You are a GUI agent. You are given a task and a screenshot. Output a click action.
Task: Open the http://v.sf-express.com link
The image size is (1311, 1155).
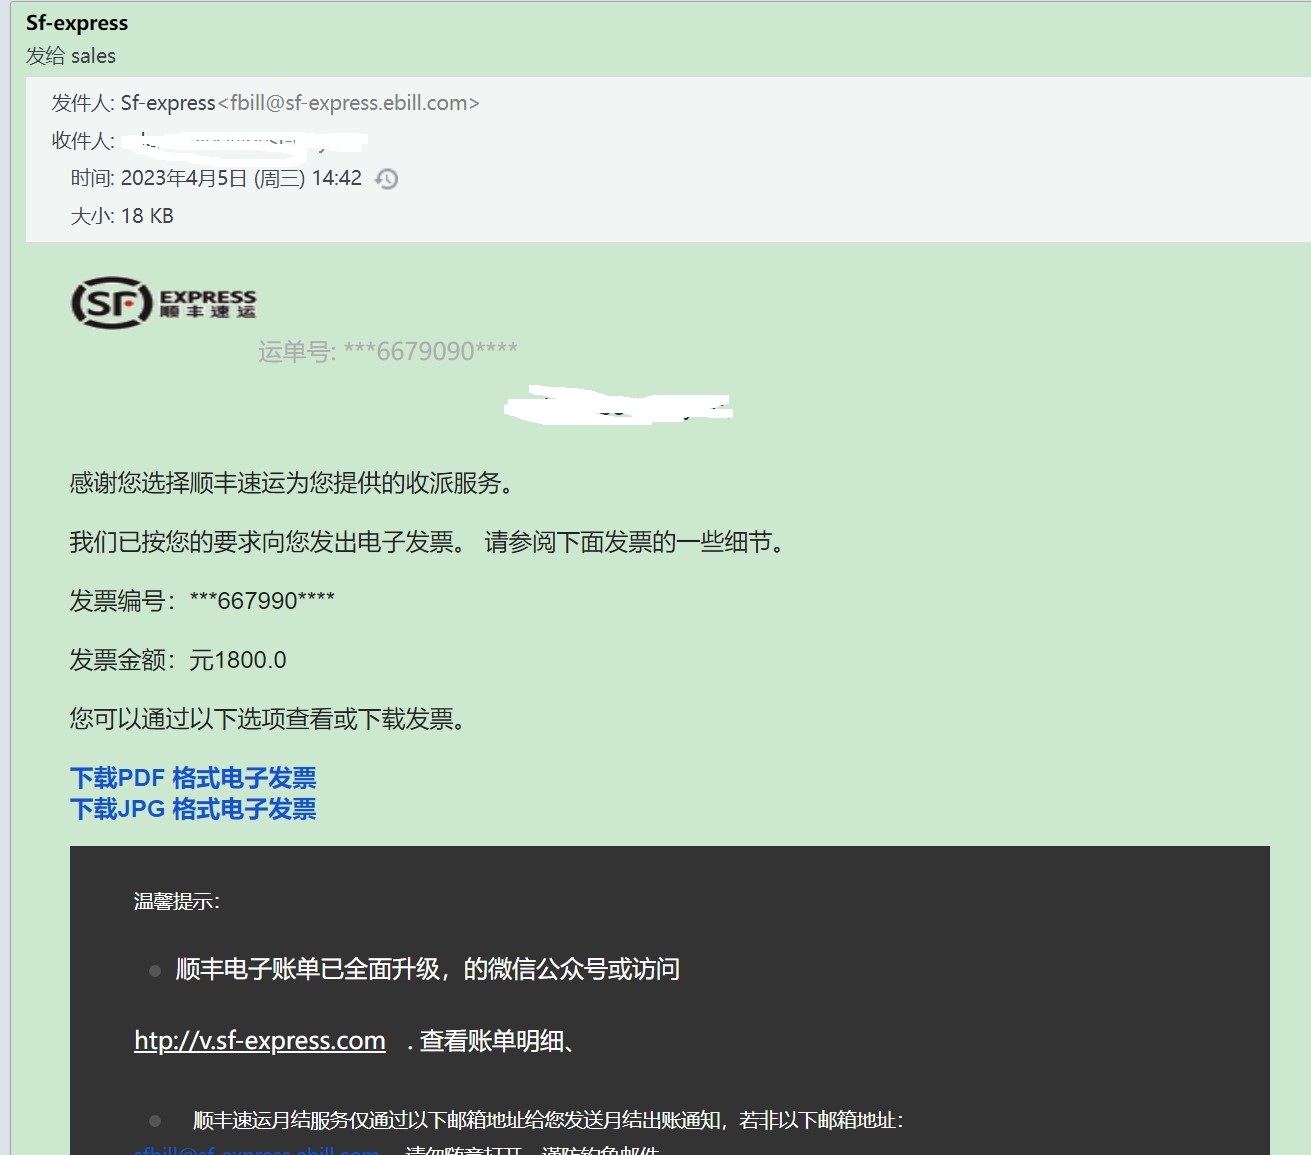[x=259, y=1041]
